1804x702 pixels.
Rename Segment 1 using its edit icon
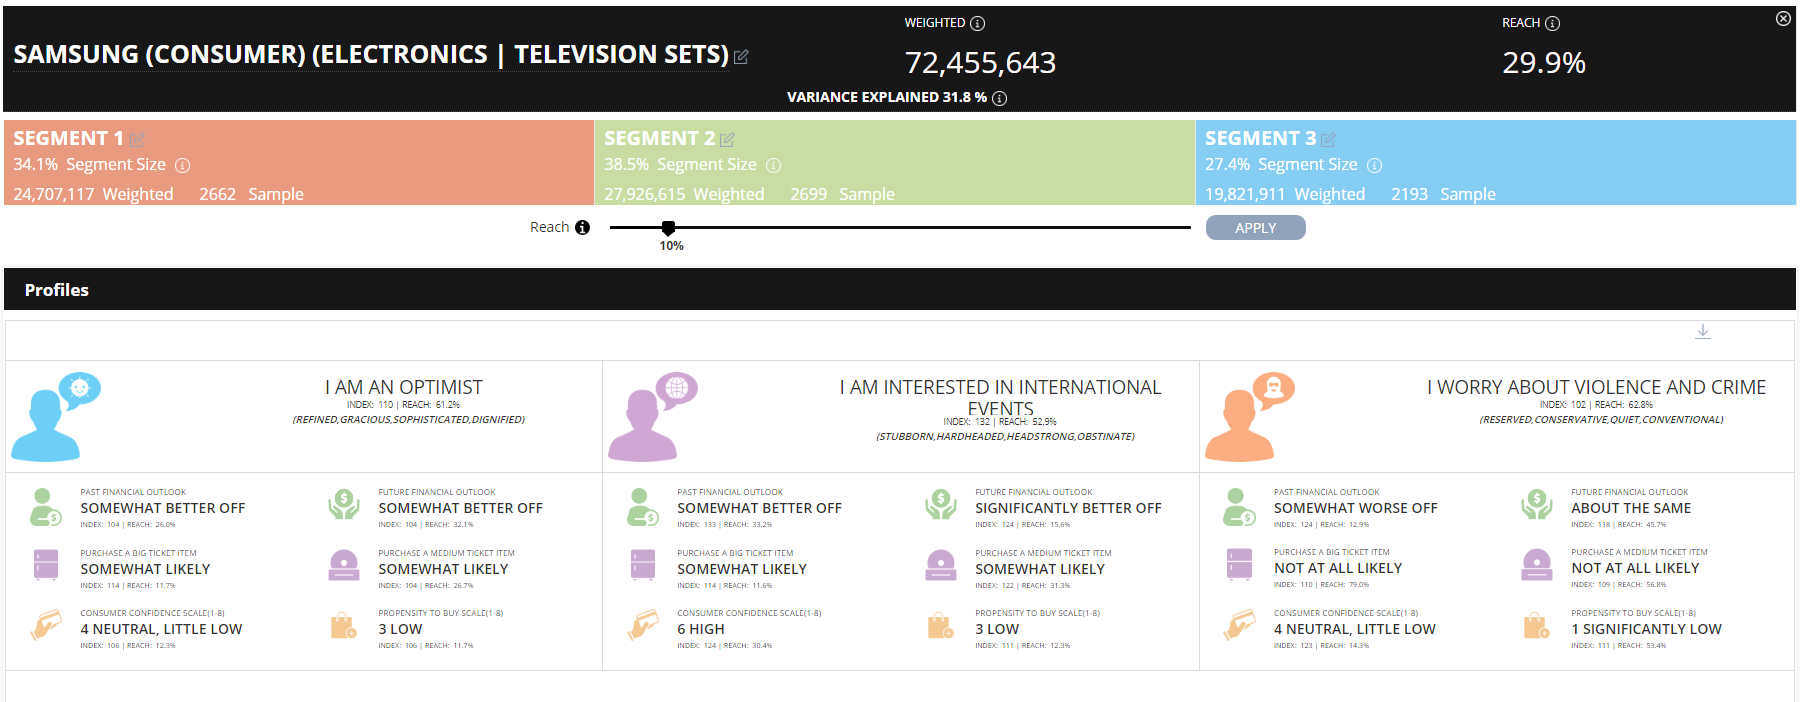pos(137,139)
